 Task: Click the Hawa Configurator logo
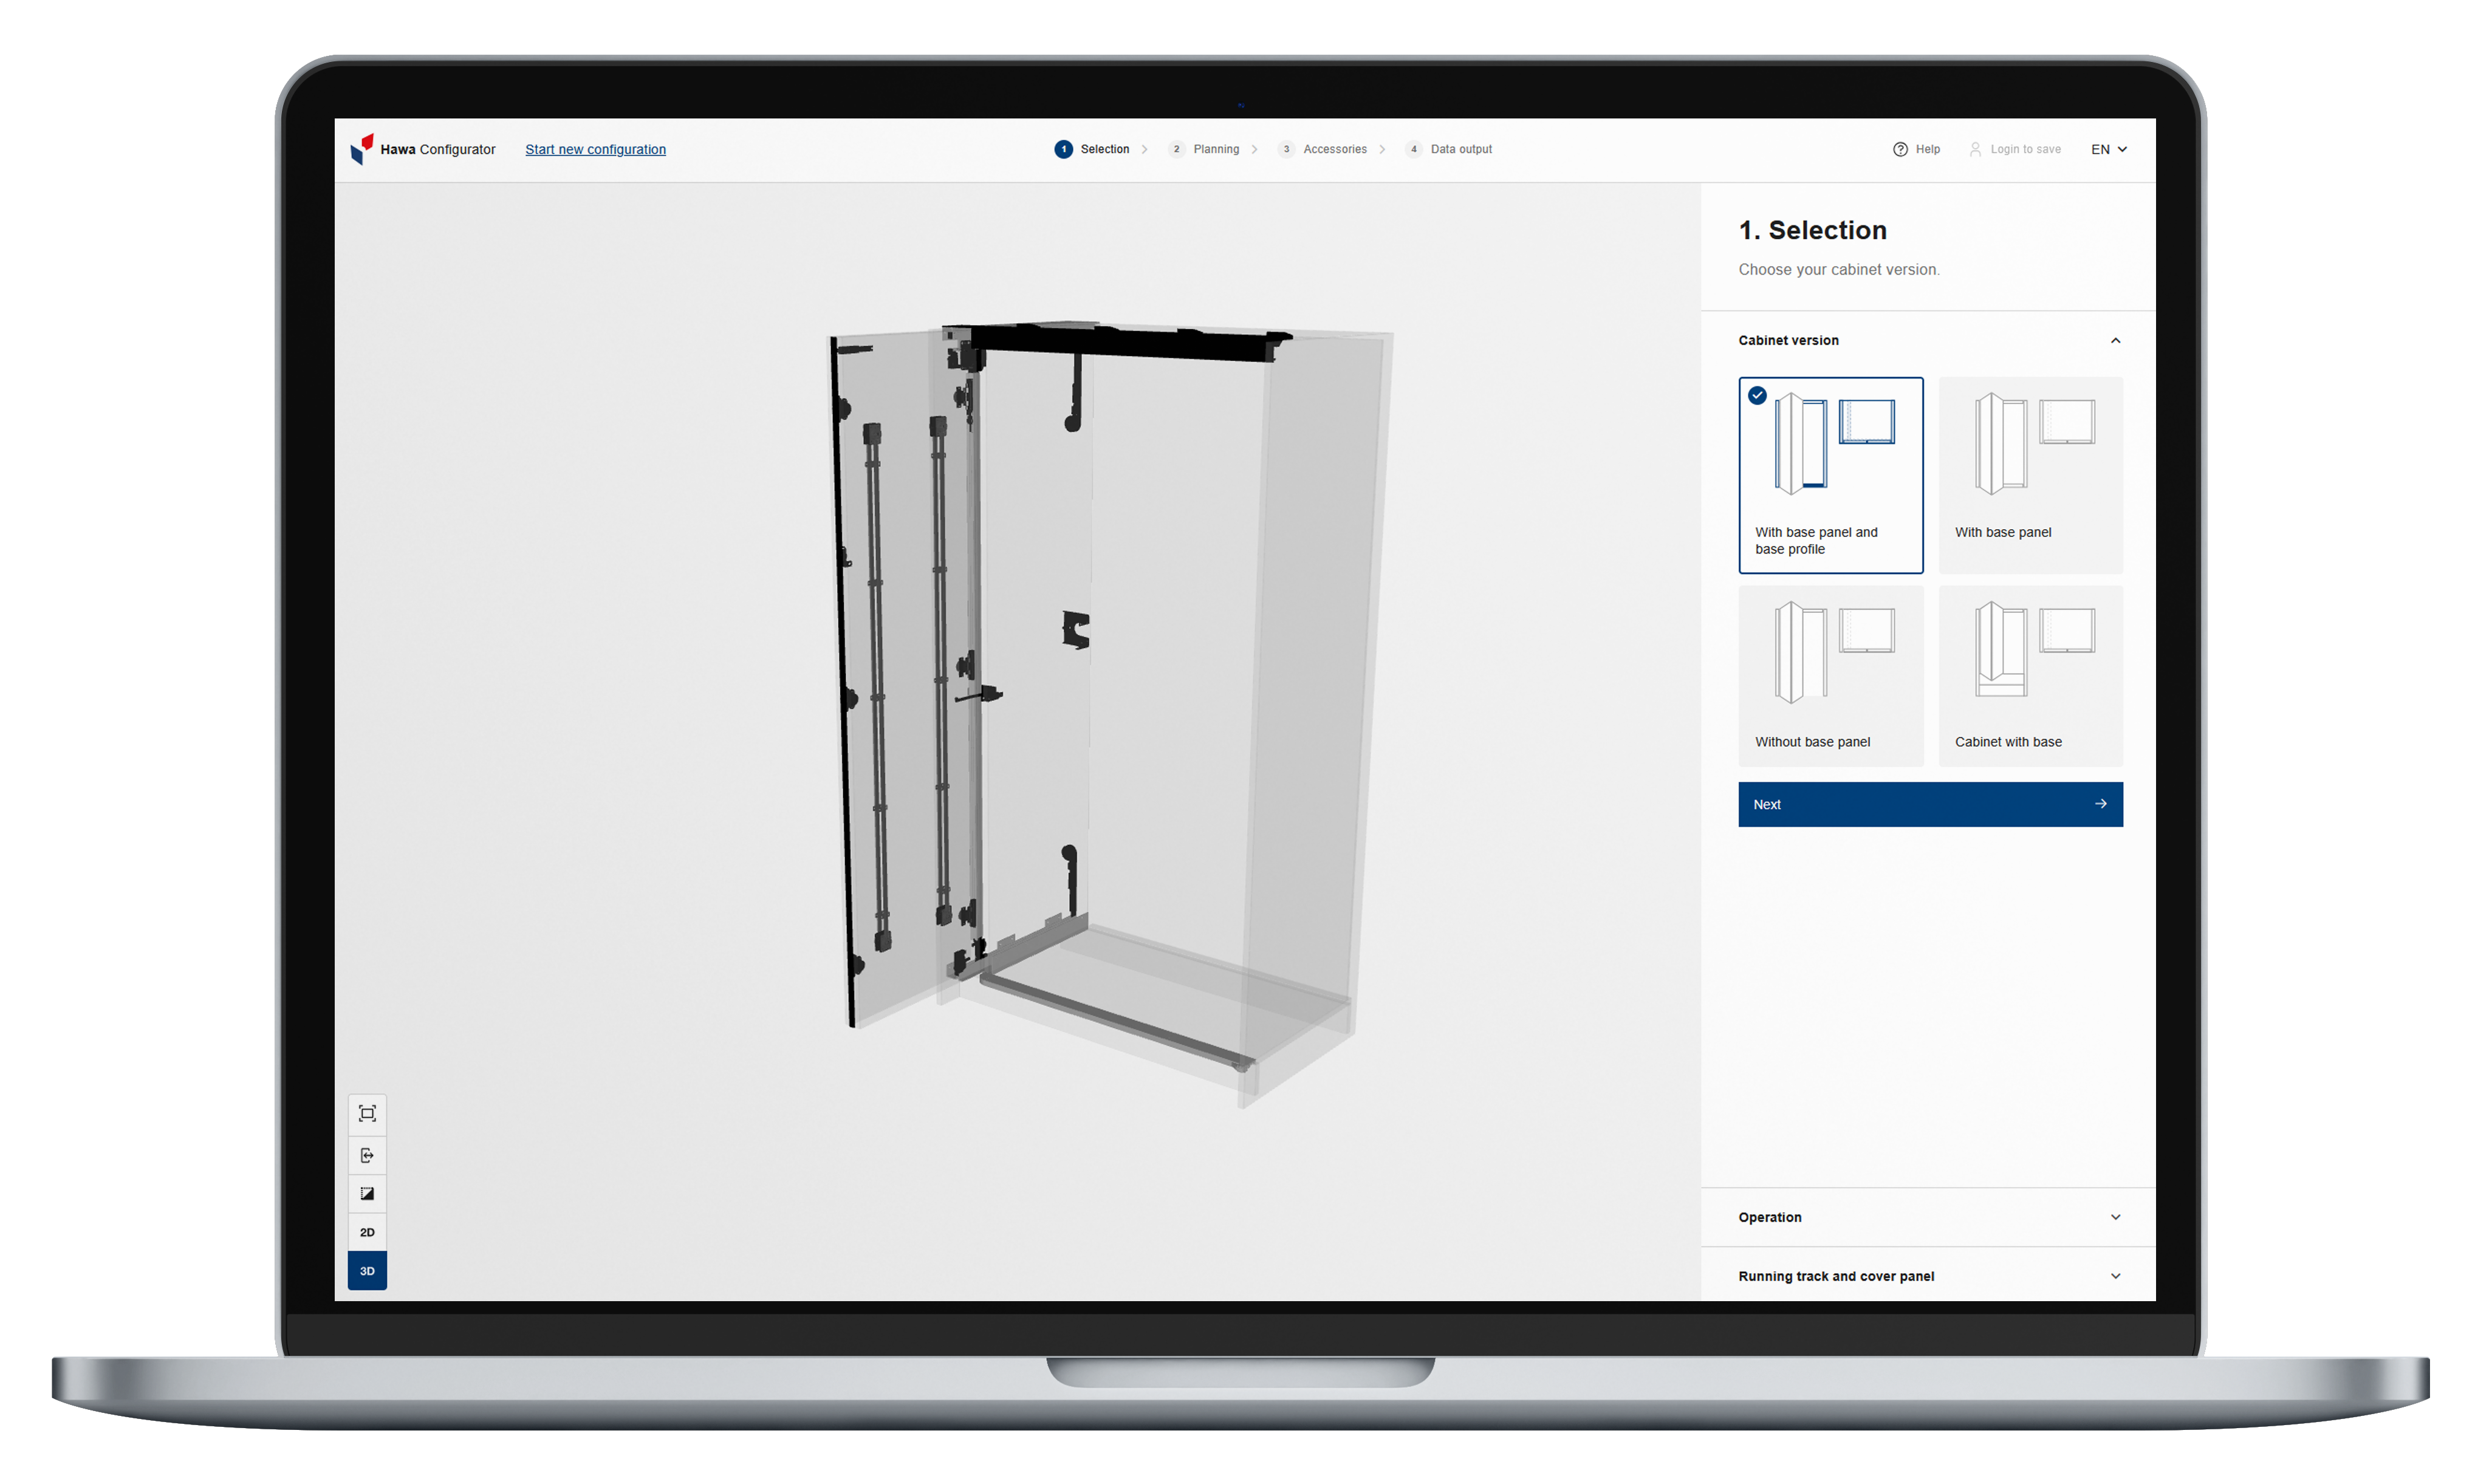pyautogui.click(x=422, y=149)
